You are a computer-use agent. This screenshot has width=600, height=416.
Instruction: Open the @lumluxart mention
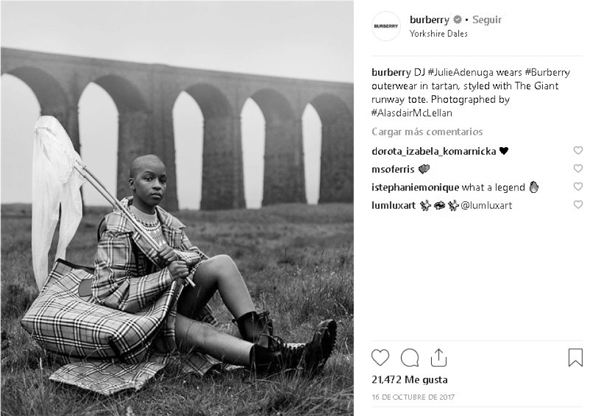[486, 206]
